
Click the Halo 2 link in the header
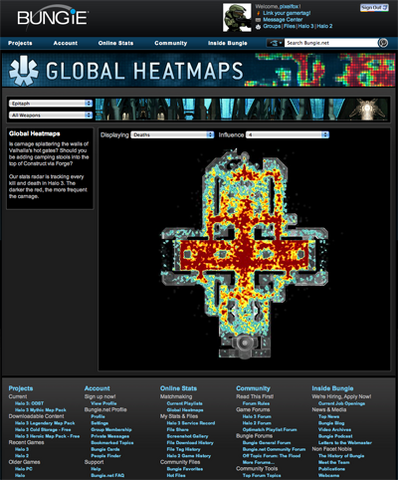[325, 26]
